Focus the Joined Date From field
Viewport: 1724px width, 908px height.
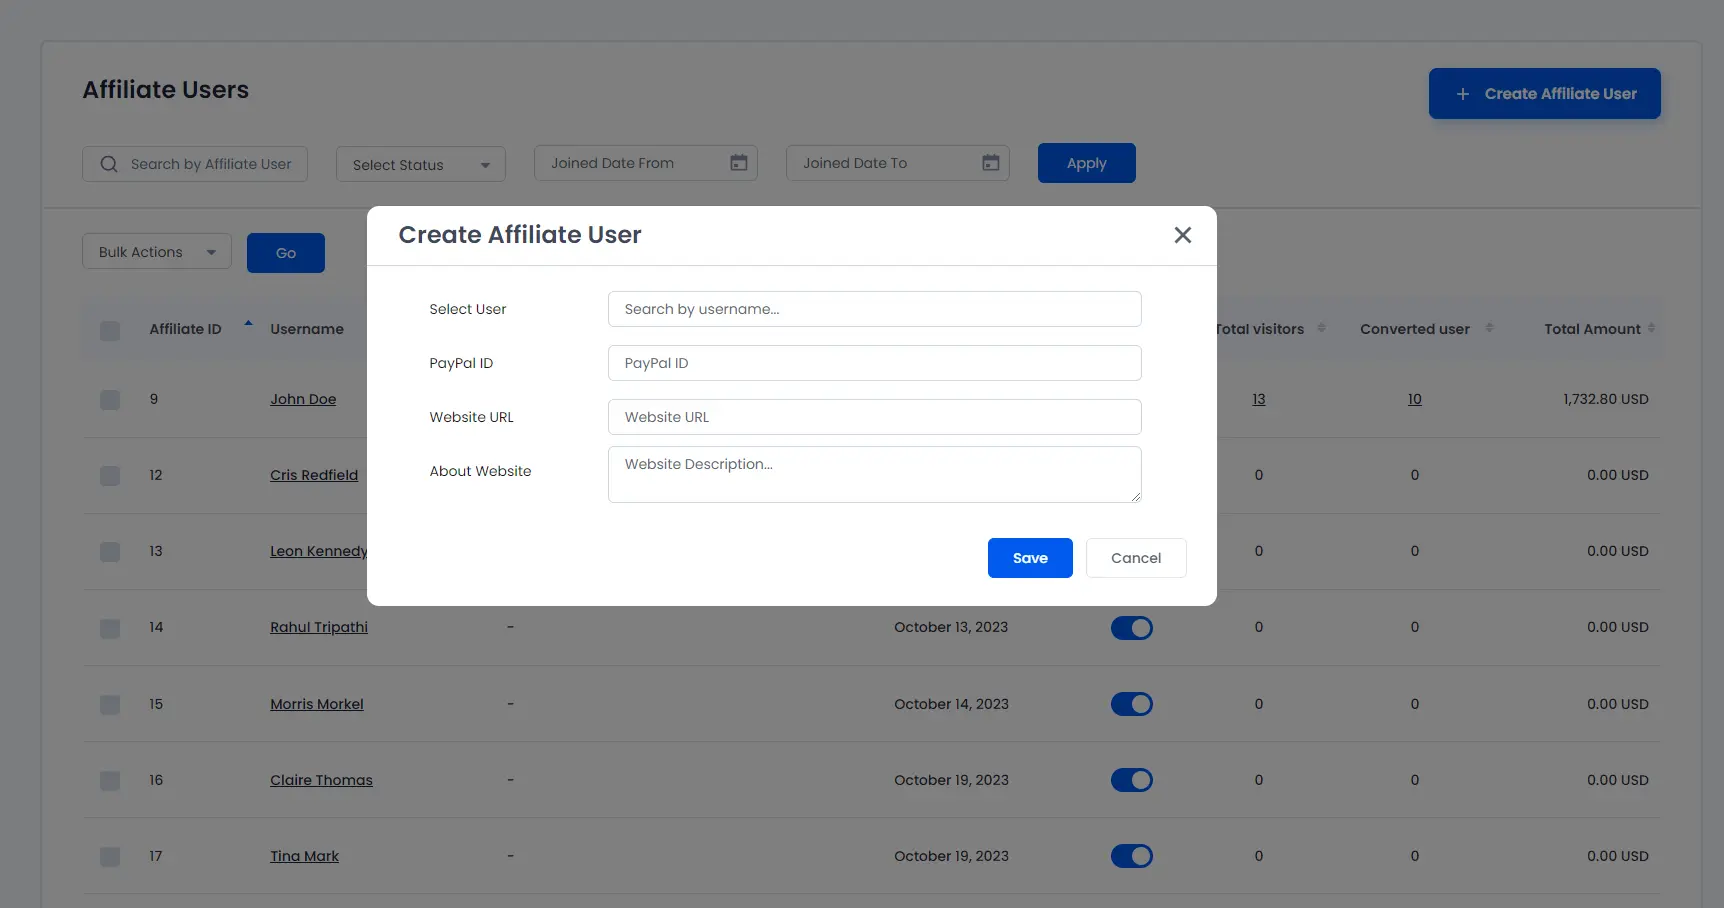[646, 163]
